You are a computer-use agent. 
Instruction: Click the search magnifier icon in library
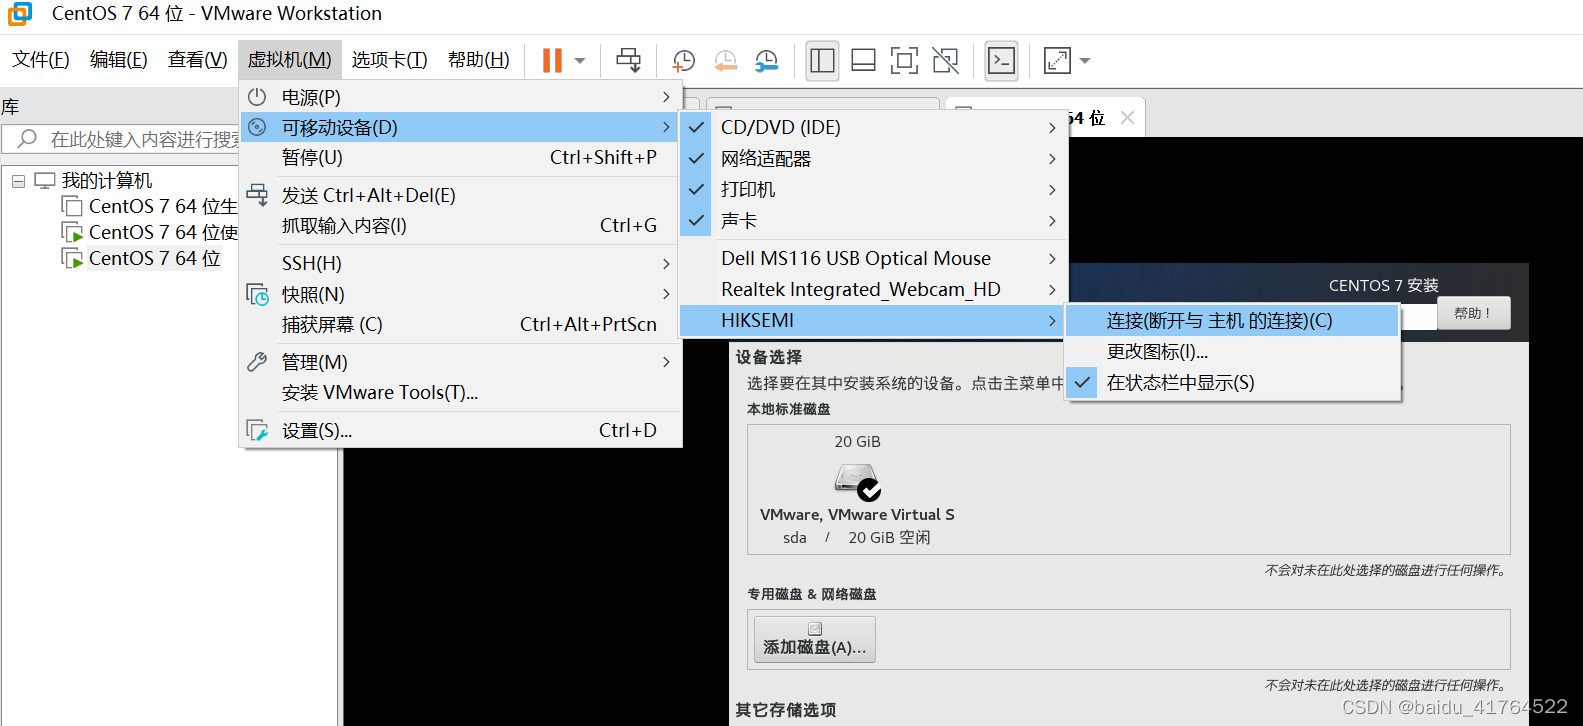(28, 138)
